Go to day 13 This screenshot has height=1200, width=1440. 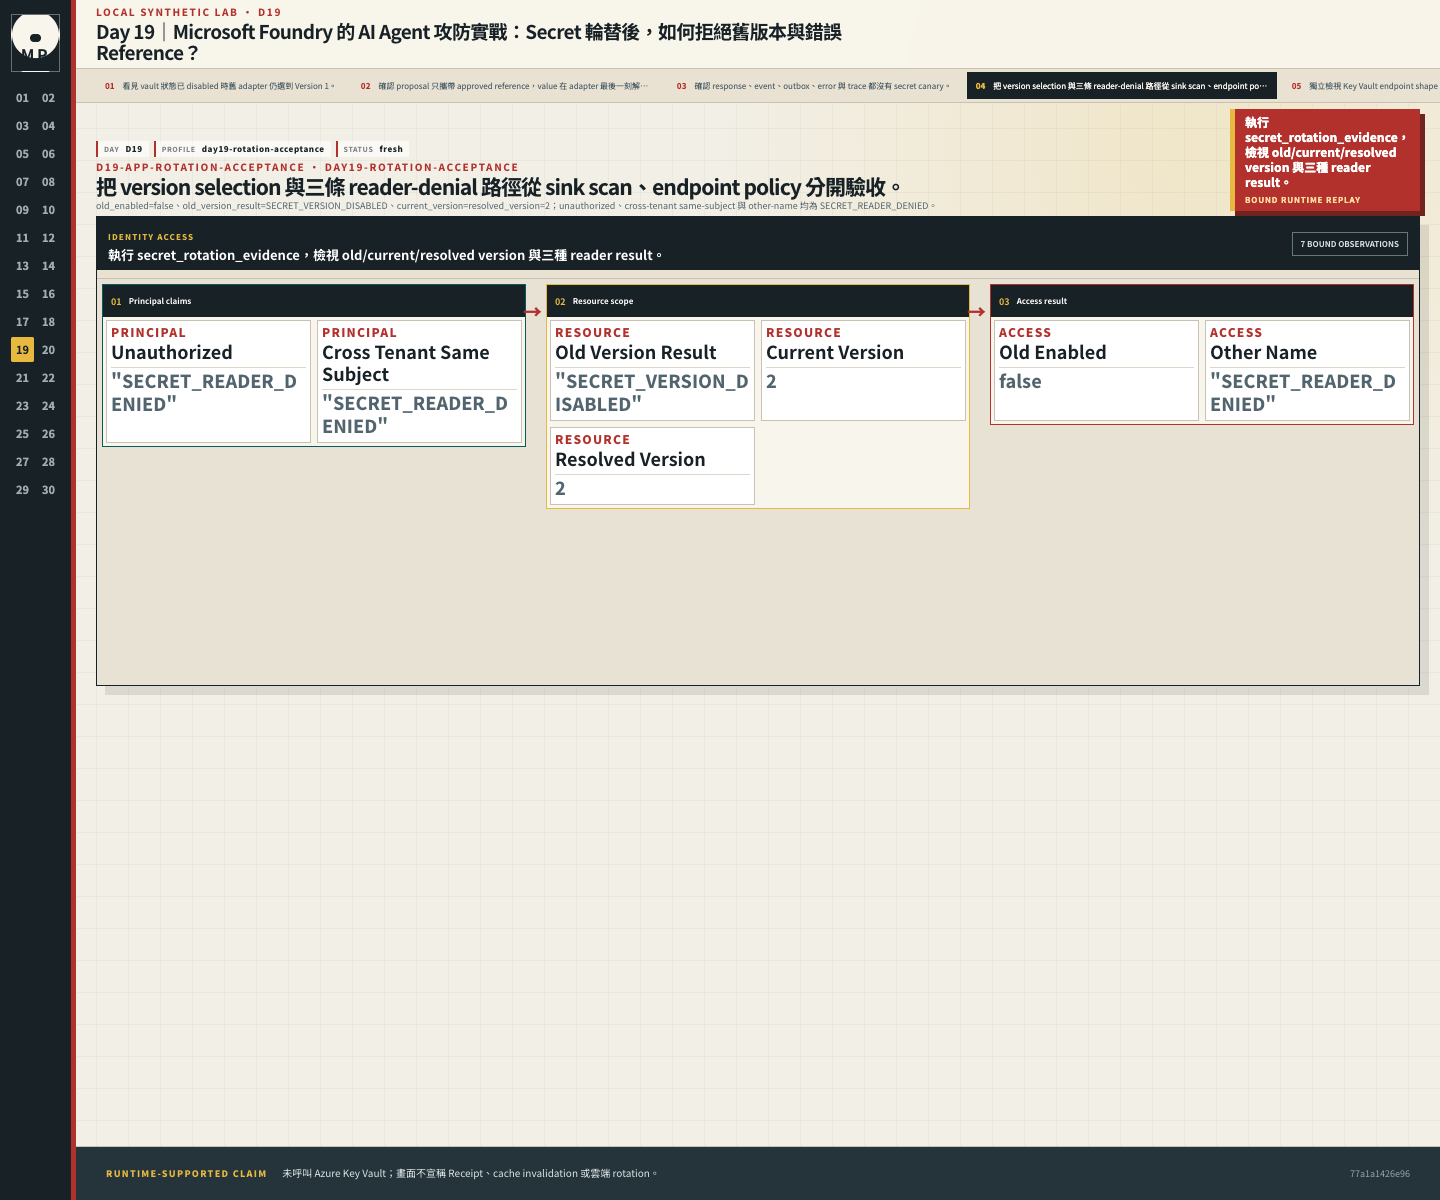[22, 266]
